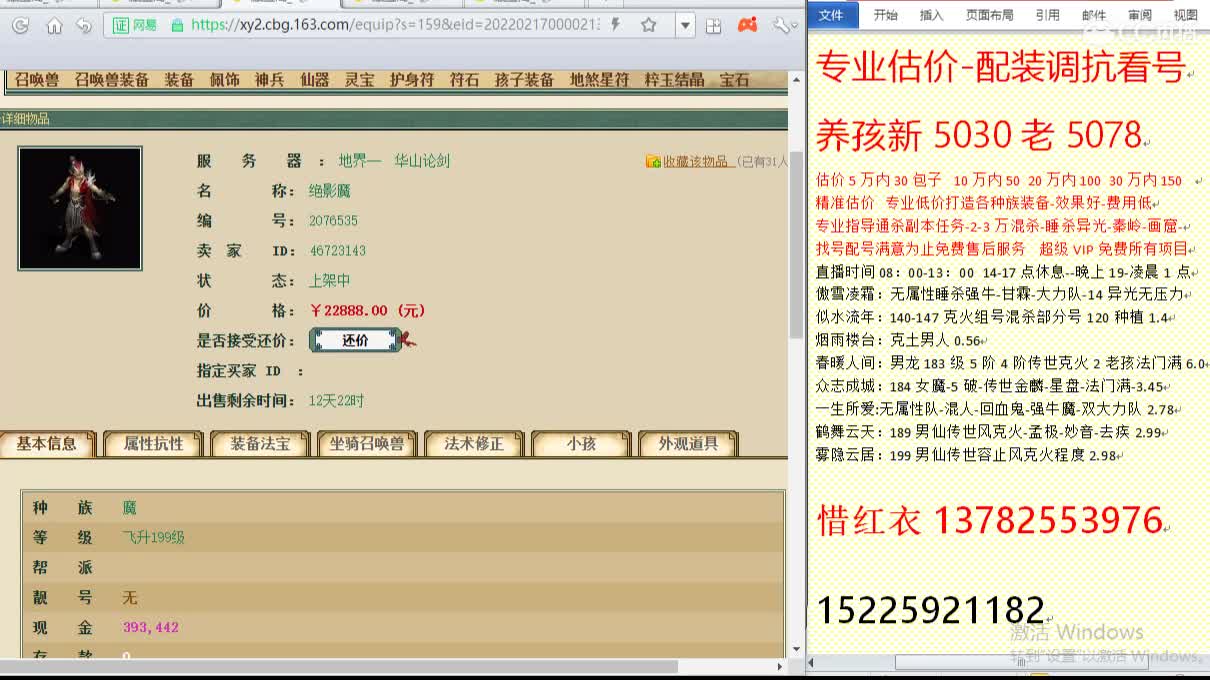This screenshot has height=680, width=1210.
Task: Open the 符石 category
Action: pyautogui.click(x=465, y=80)
